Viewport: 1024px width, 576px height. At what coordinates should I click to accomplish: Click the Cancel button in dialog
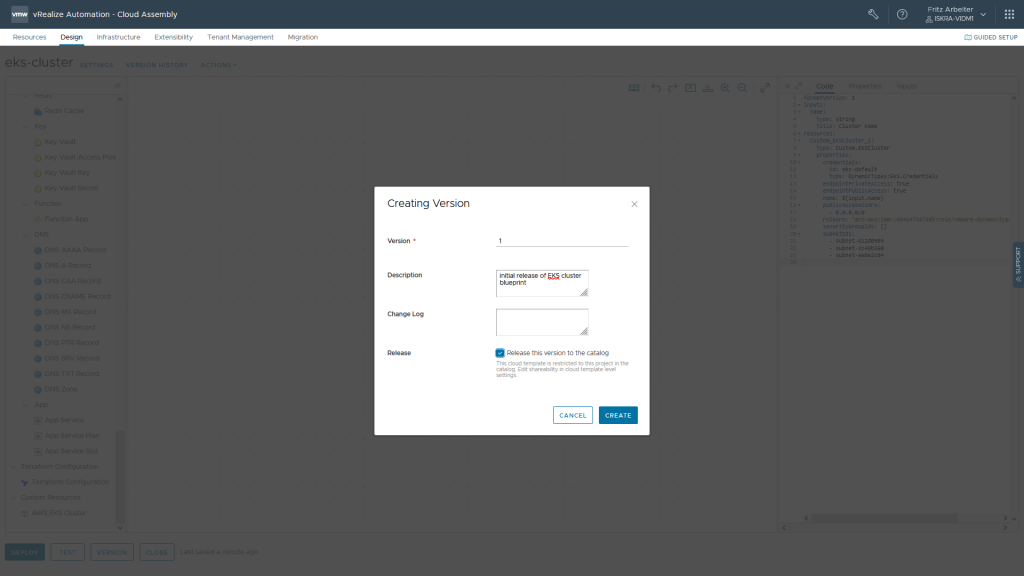573,415
